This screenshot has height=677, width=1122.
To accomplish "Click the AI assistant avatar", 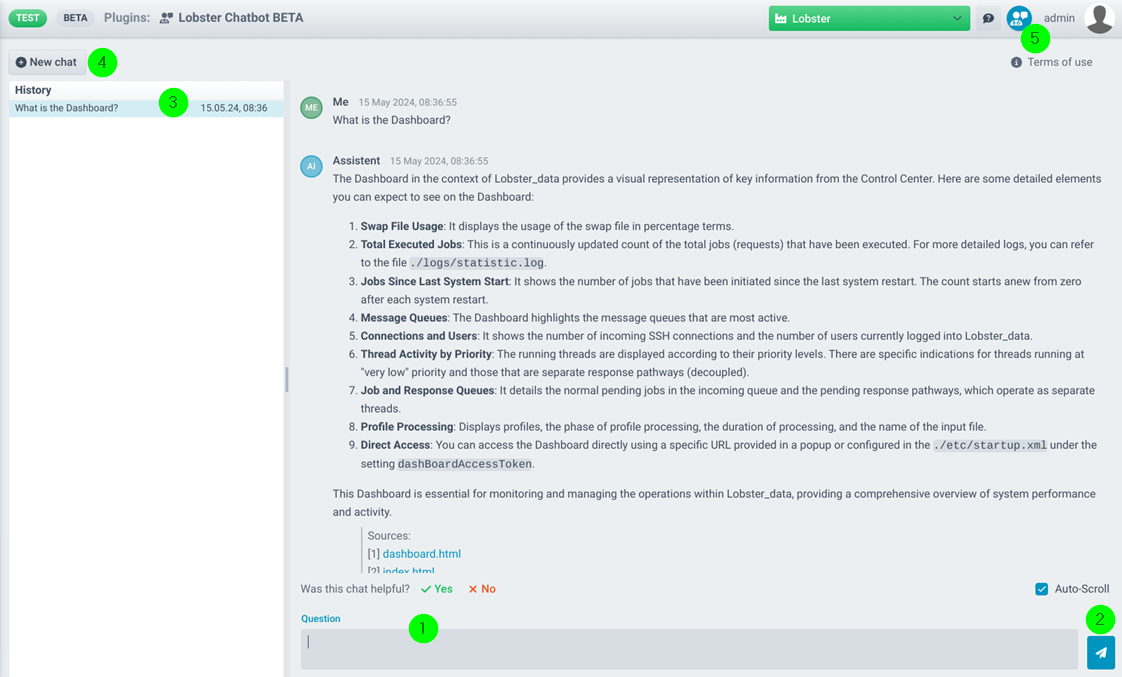I will 311,166.
